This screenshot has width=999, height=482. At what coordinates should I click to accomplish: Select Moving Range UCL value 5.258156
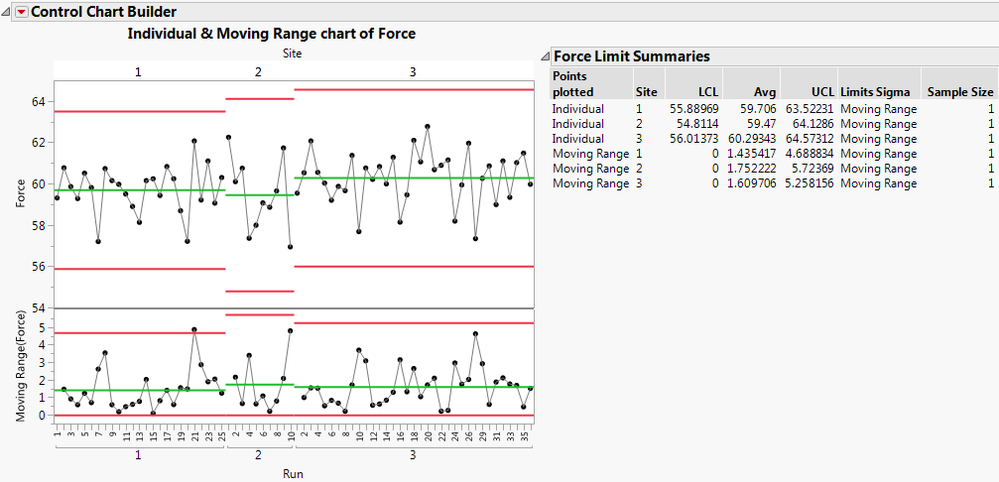[x=809, y=183]
